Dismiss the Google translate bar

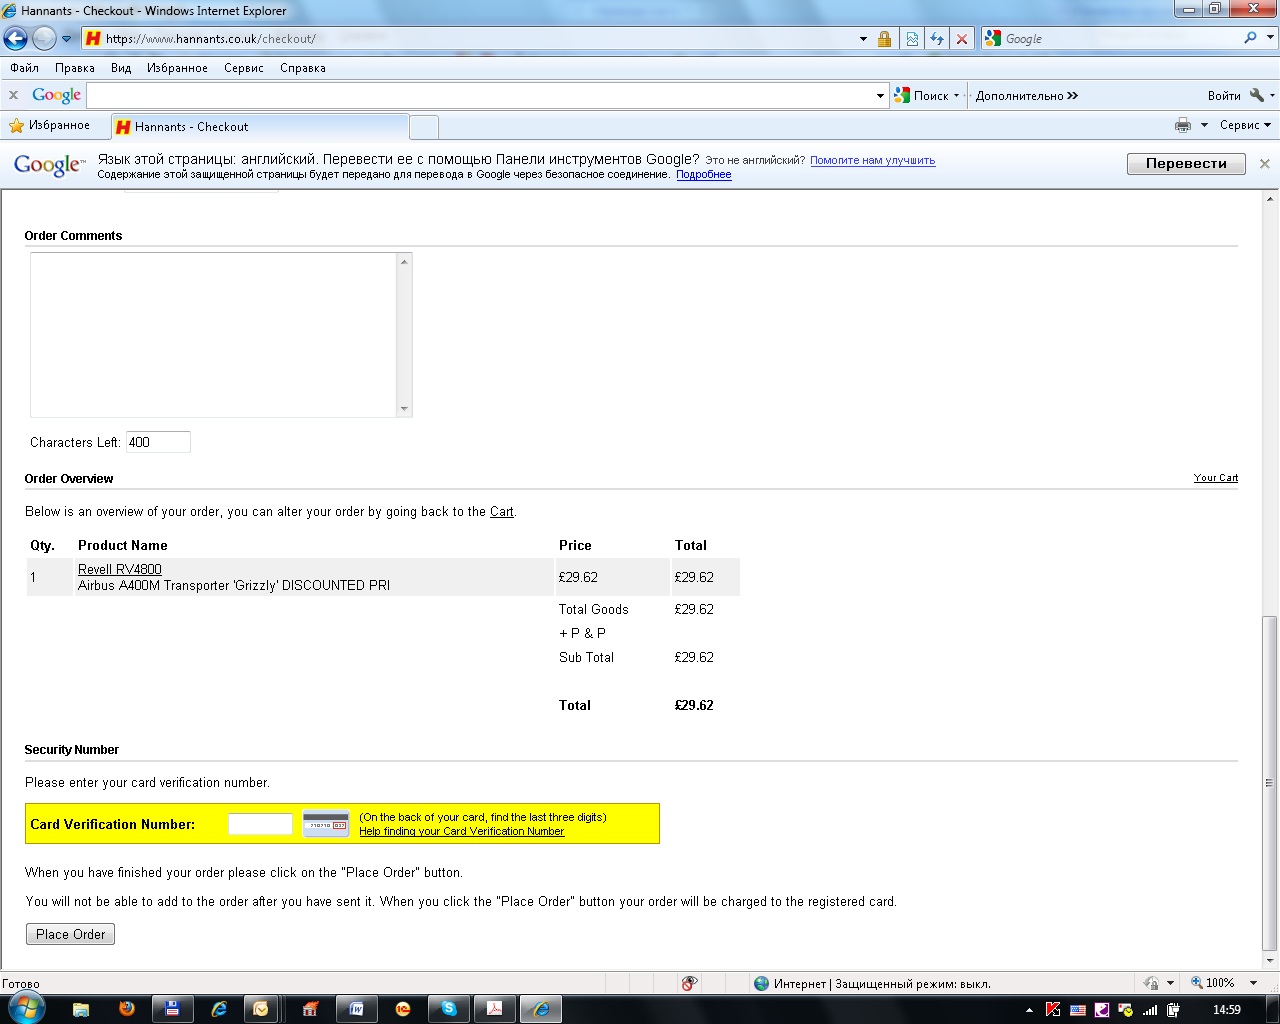[1264, 164]
